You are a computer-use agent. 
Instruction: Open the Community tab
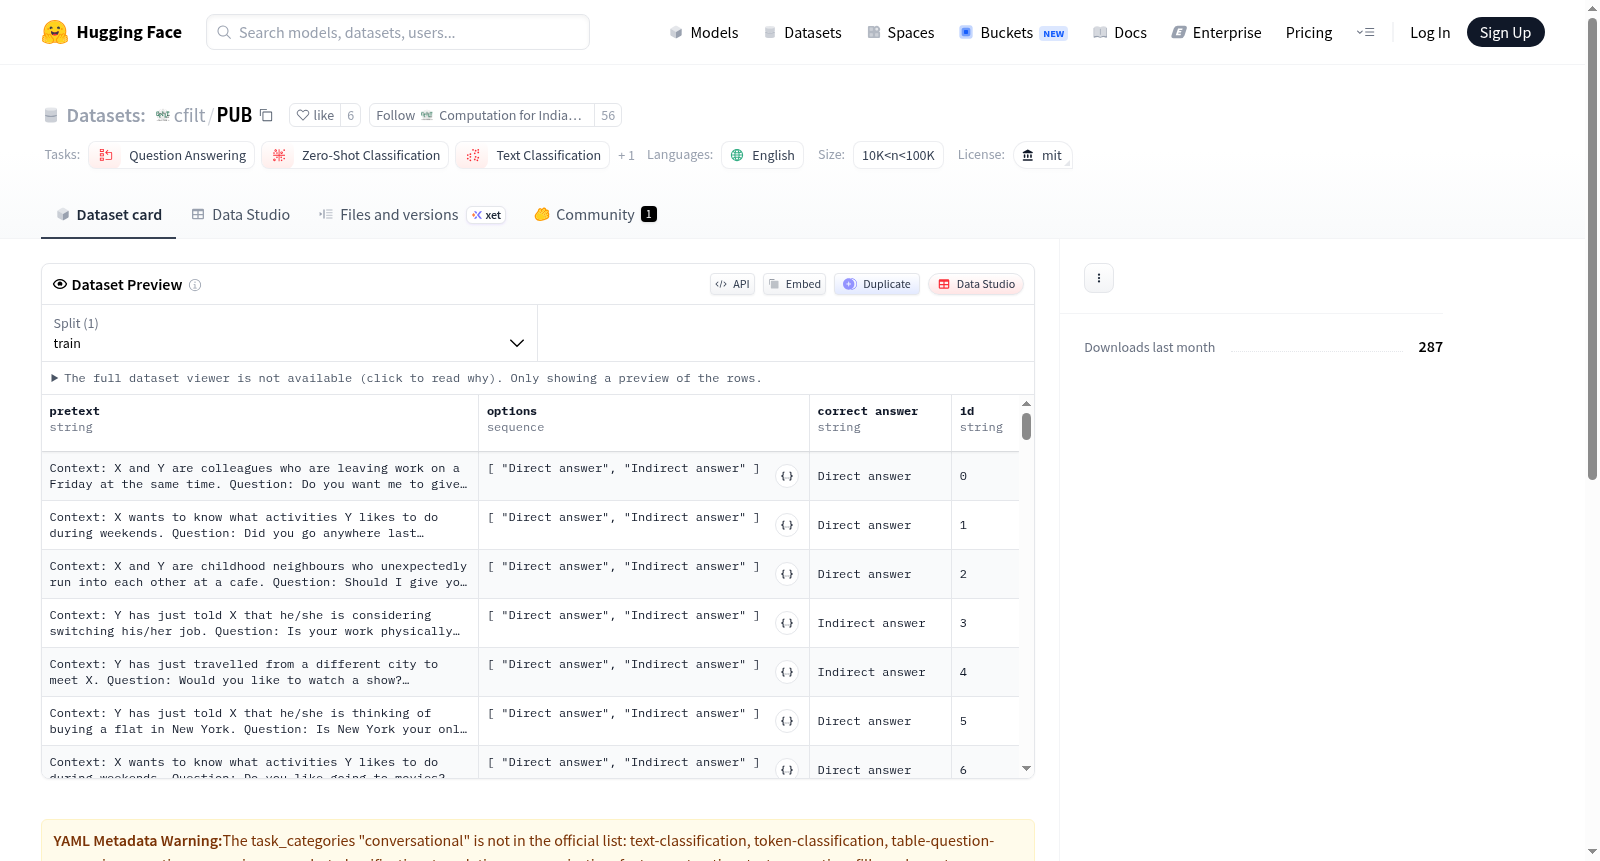[595, 214]
